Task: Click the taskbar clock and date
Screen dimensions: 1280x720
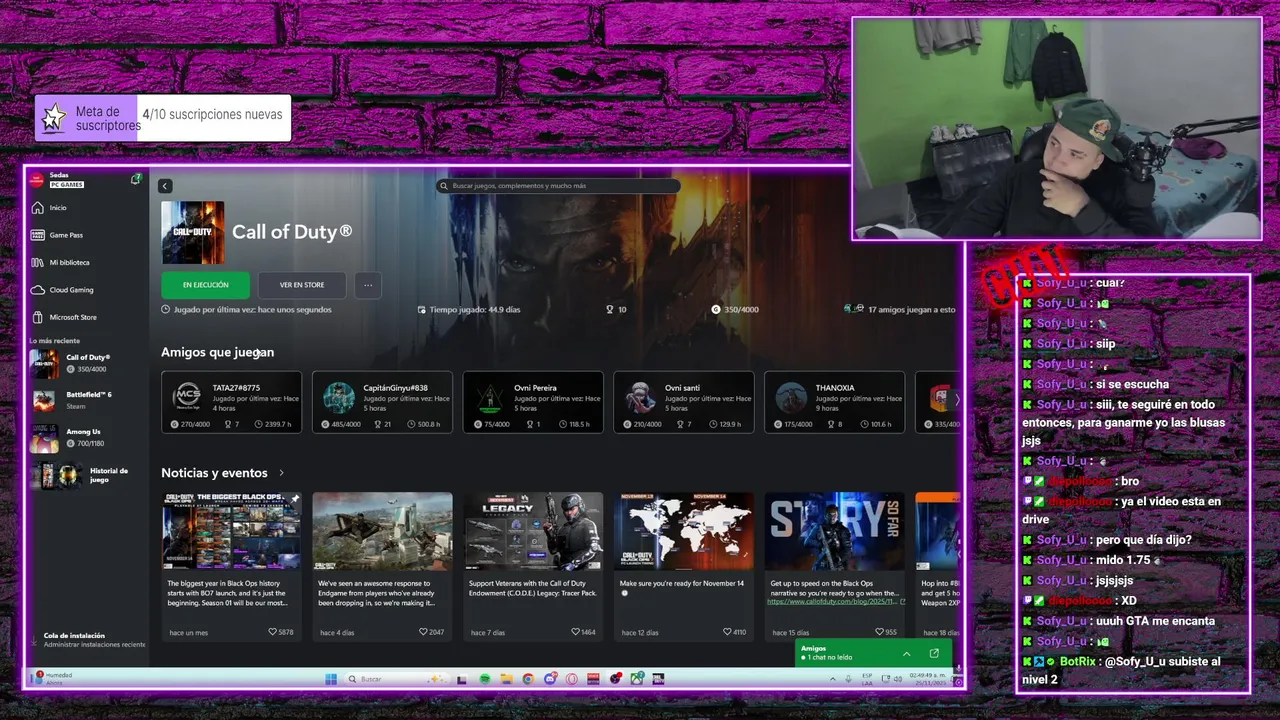Action: pyautogui.click(x=927, y=679)
